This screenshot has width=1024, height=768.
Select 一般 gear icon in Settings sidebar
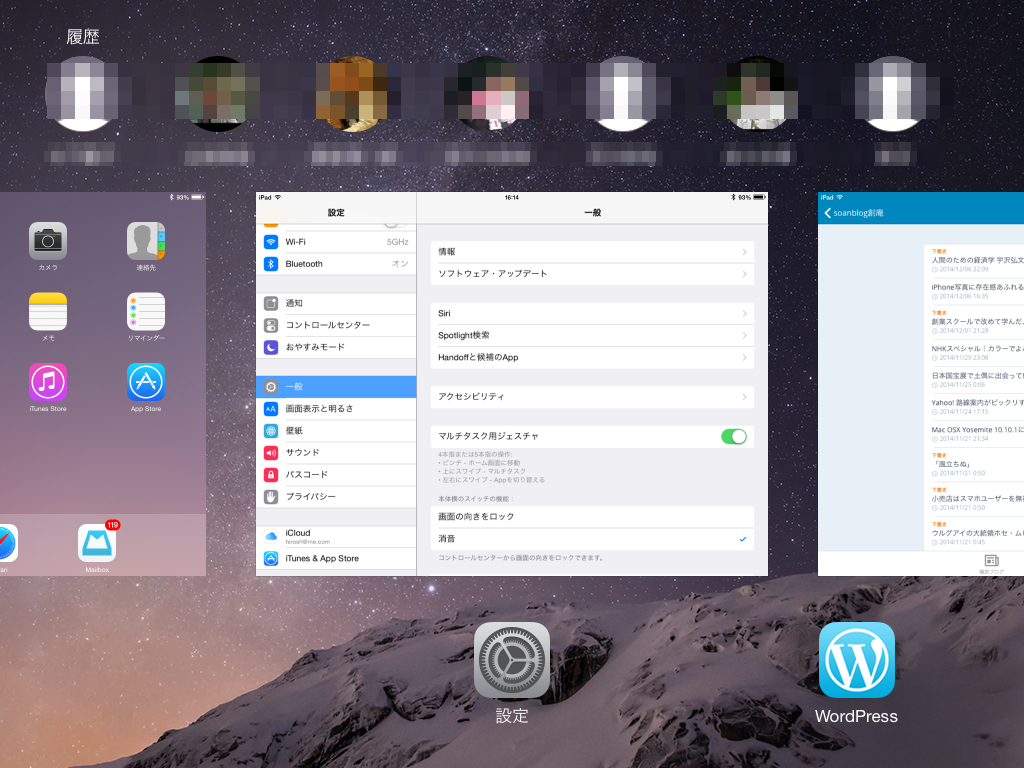pyautogui.click(x=271, y=387)
